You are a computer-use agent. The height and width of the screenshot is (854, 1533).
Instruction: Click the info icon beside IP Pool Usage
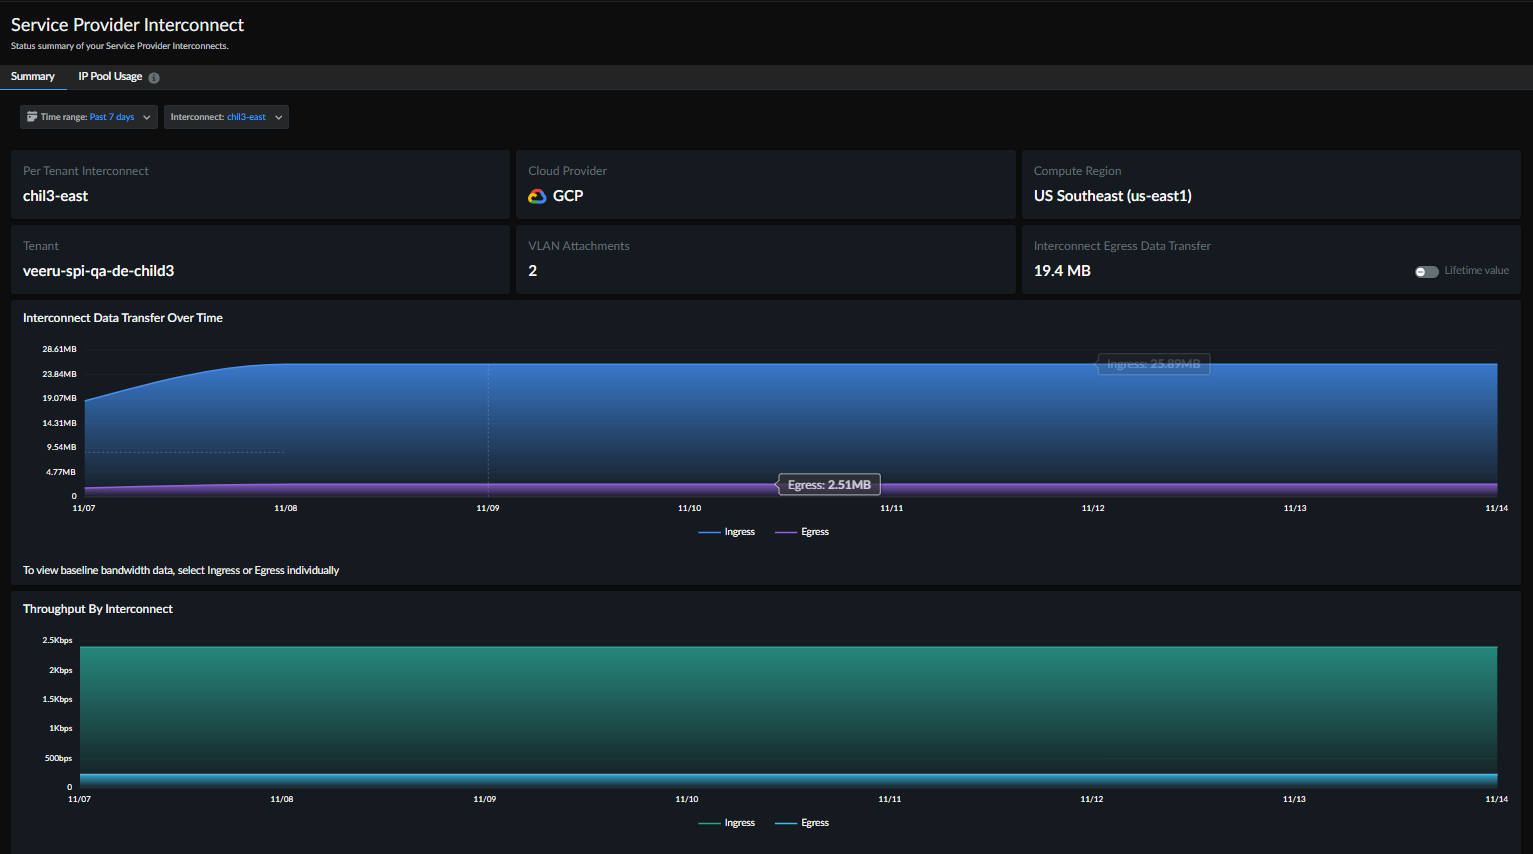[x=154, y=78]
